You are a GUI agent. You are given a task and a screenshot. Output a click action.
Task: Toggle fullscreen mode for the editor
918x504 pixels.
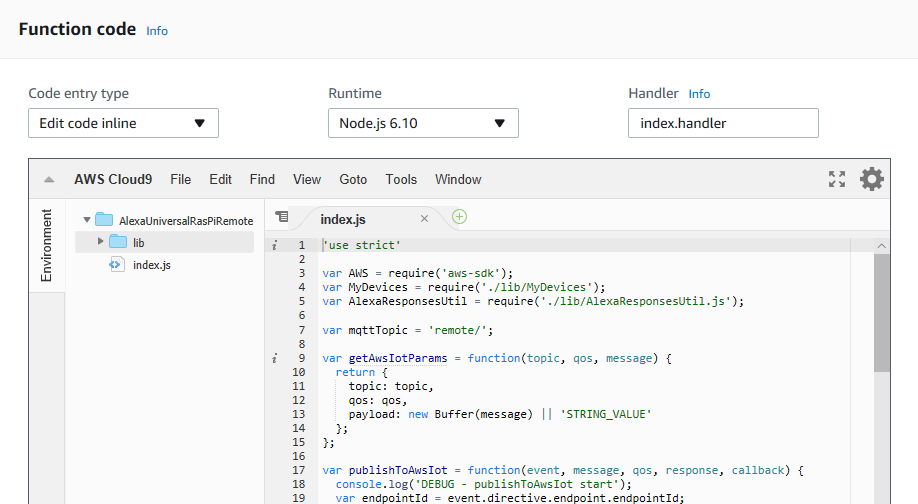pos(837,179)
